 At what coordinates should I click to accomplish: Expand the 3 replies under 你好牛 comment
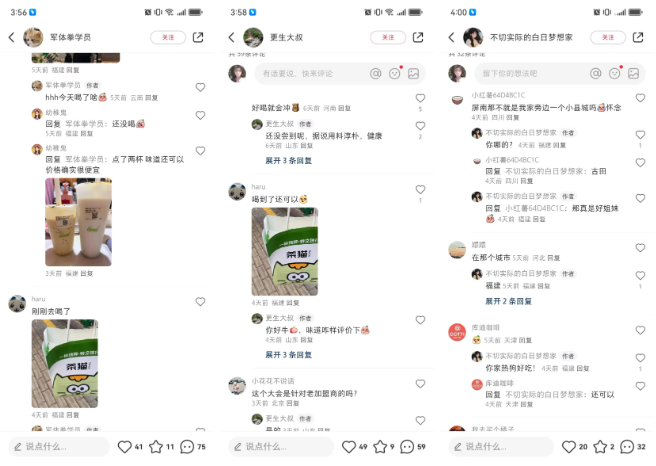point(288,355)
